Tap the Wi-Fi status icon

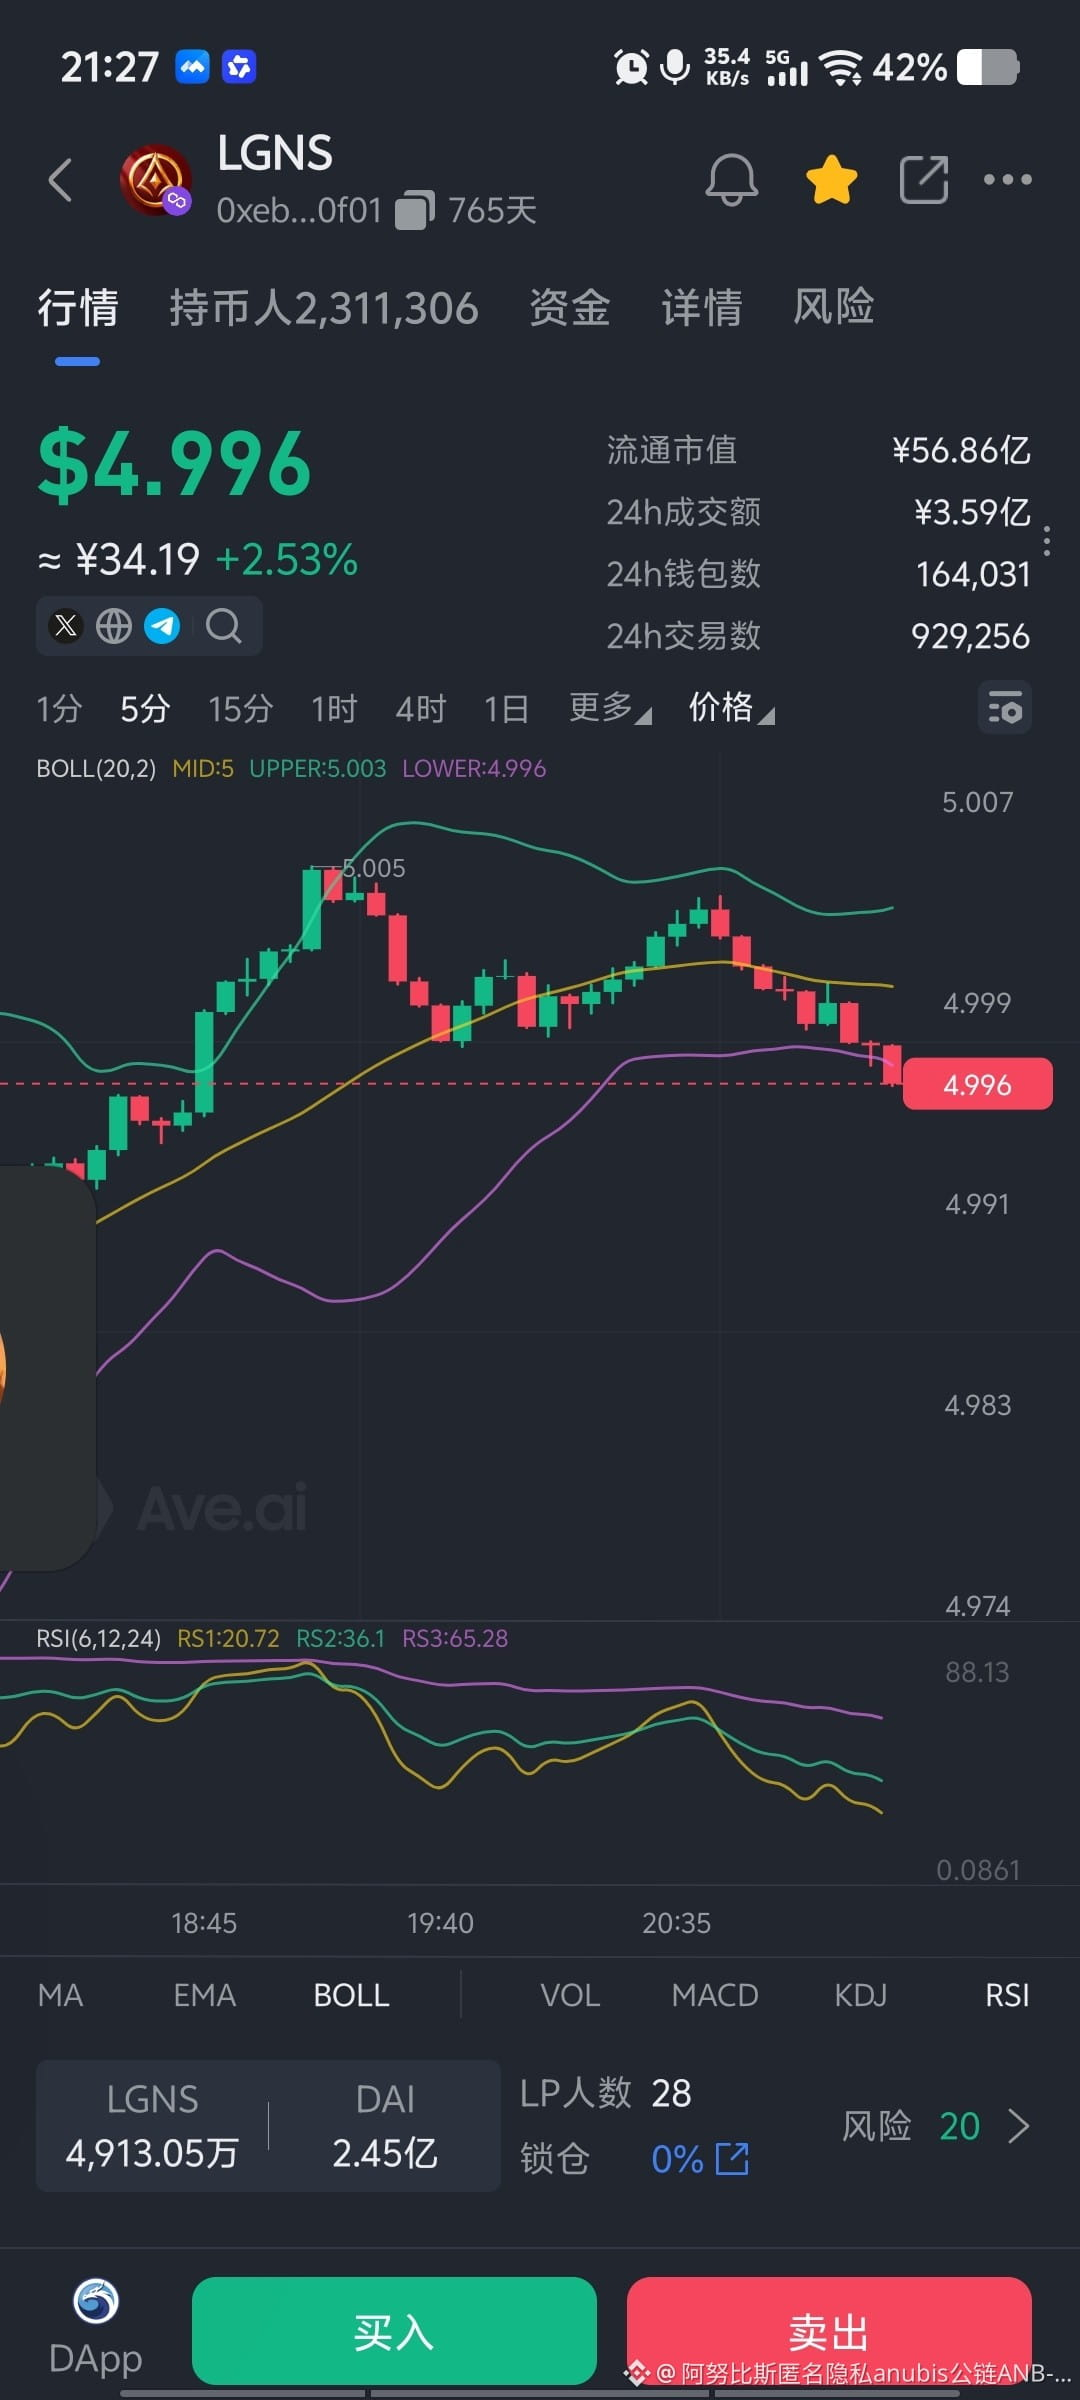click(841, 67)
